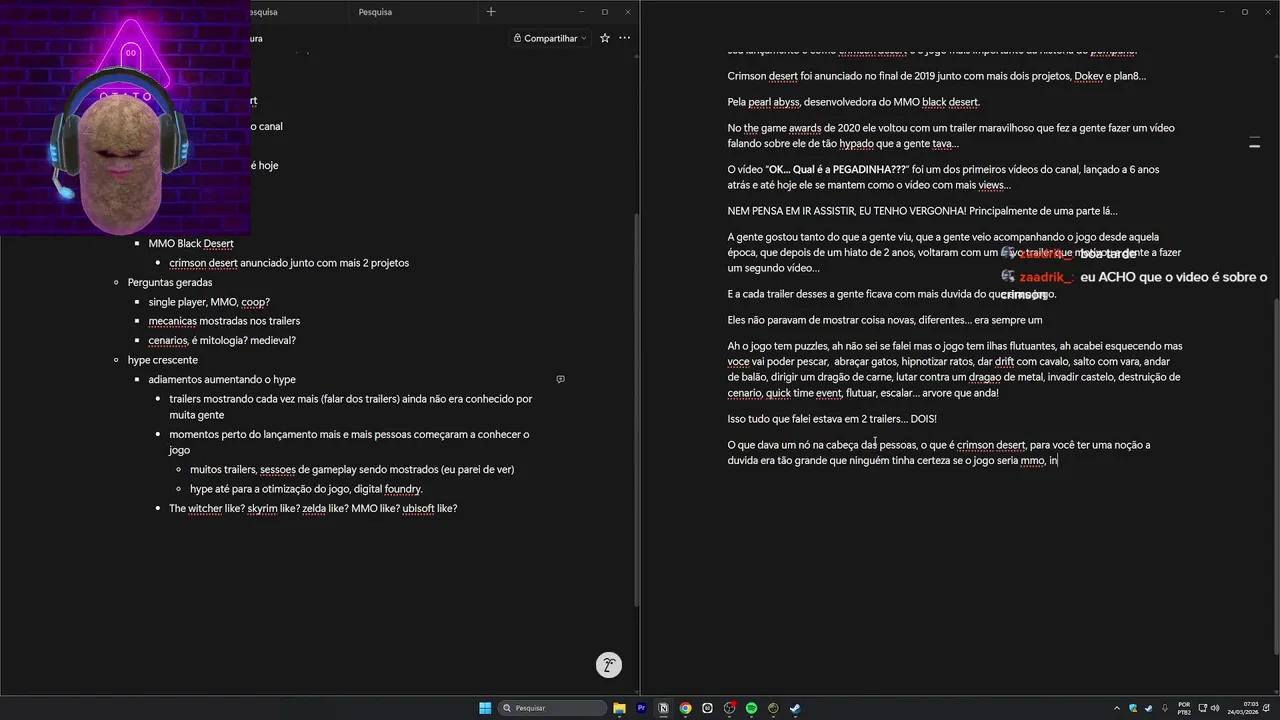Open Spotify from the taskbar
The height and width of the screenshot is (720, 1280).
tap(751, 708)
